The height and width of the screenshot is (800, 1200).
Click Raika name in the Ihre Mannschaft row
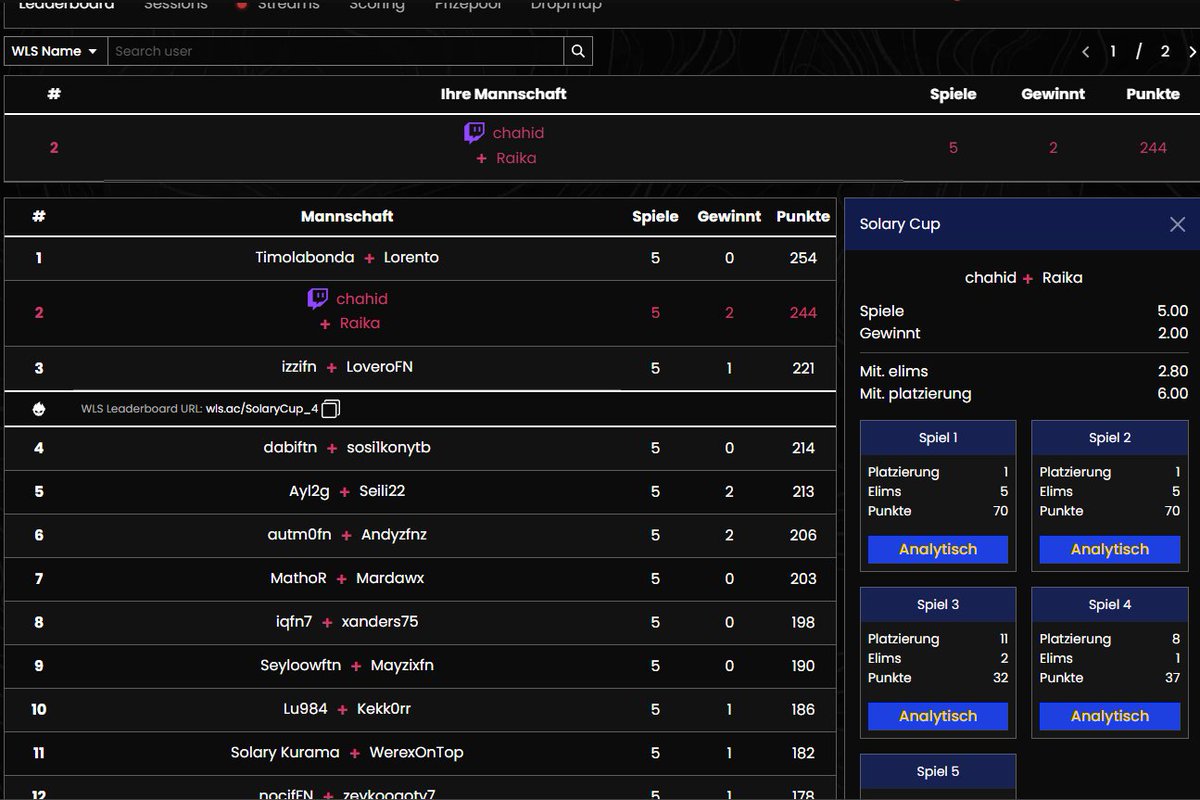pos(516,158)
